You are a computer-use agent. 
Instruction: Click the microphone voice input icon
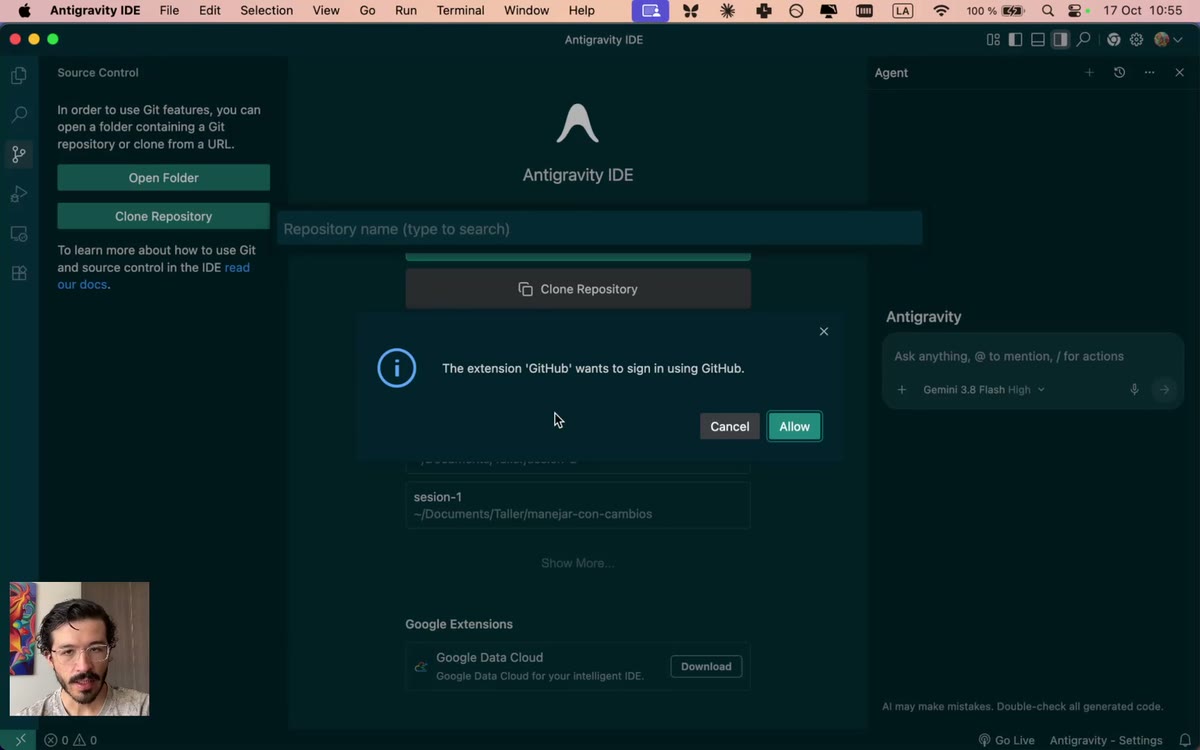1134,390
